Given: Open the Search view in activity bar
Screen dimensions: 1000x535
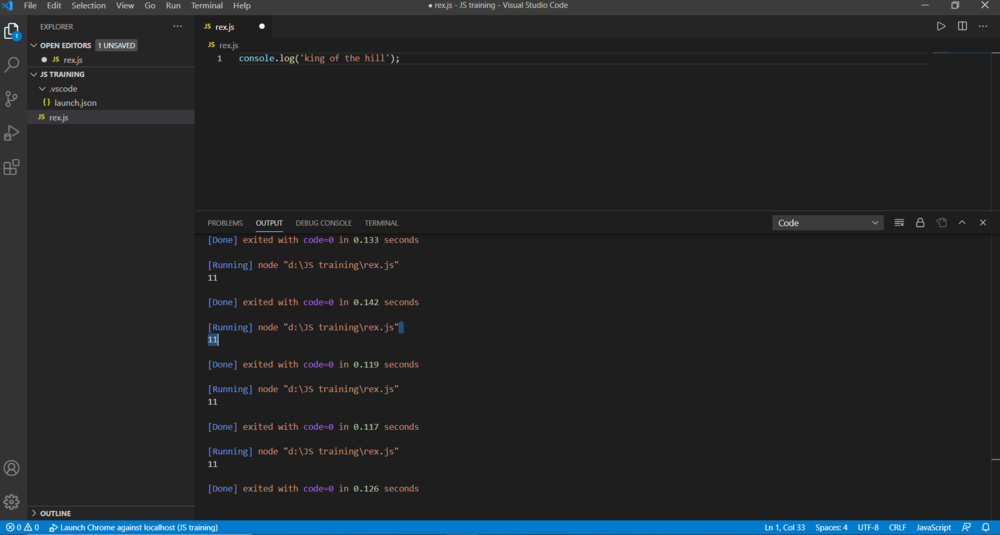Looking at the screenshot, I should click(x=12, y=65).
